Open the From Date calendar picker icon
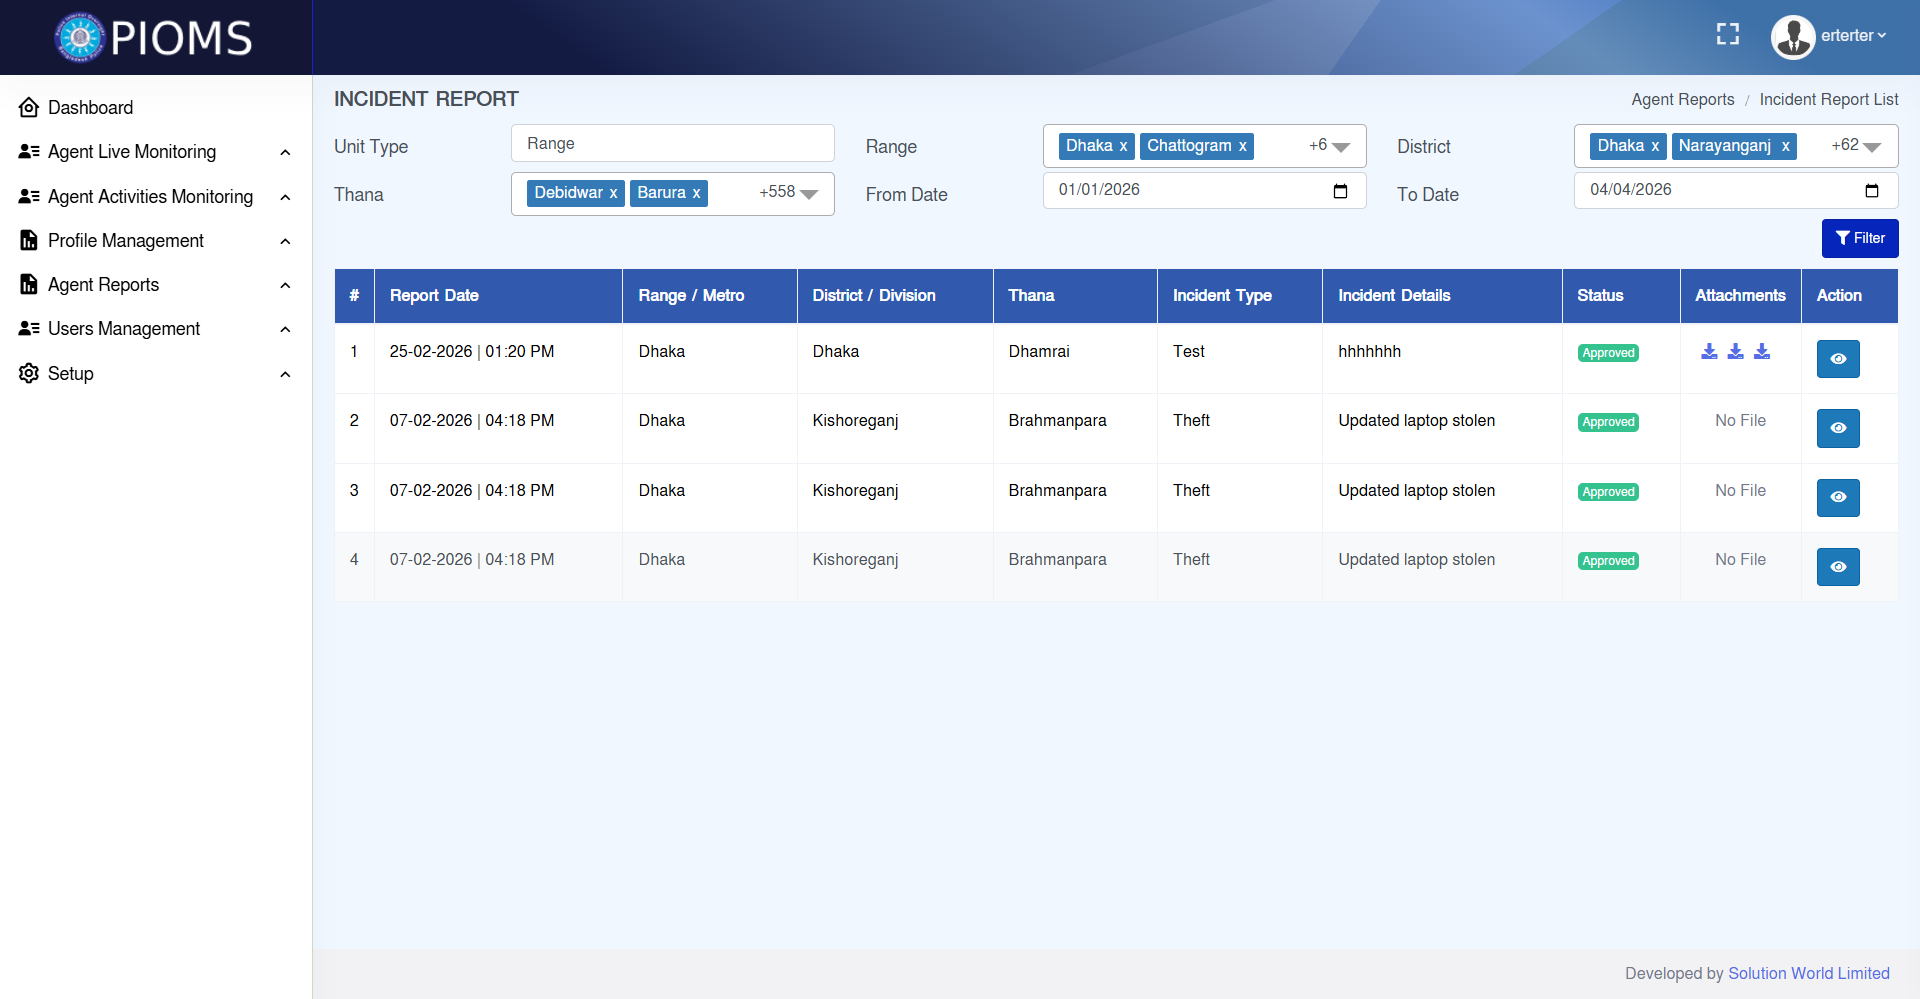This screenshot has height=999, width=1920. [x=1340, y=191]
